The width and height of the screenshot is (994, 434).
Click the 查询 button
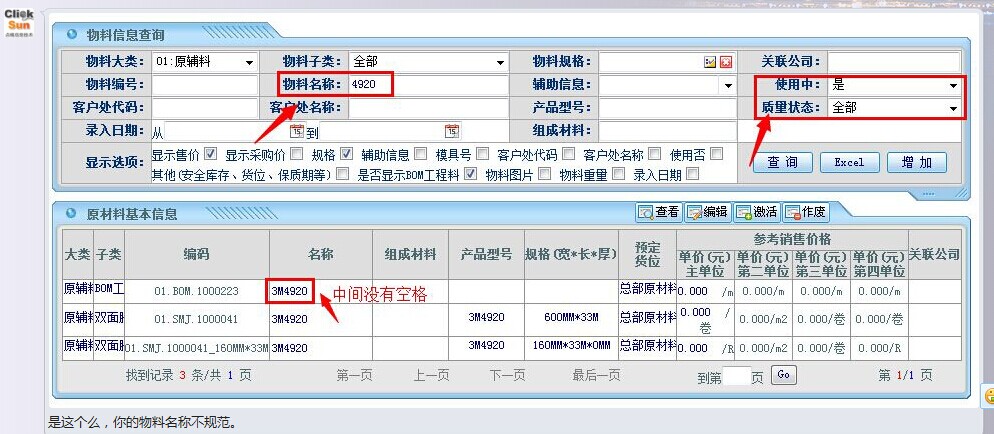pos(782,162)
